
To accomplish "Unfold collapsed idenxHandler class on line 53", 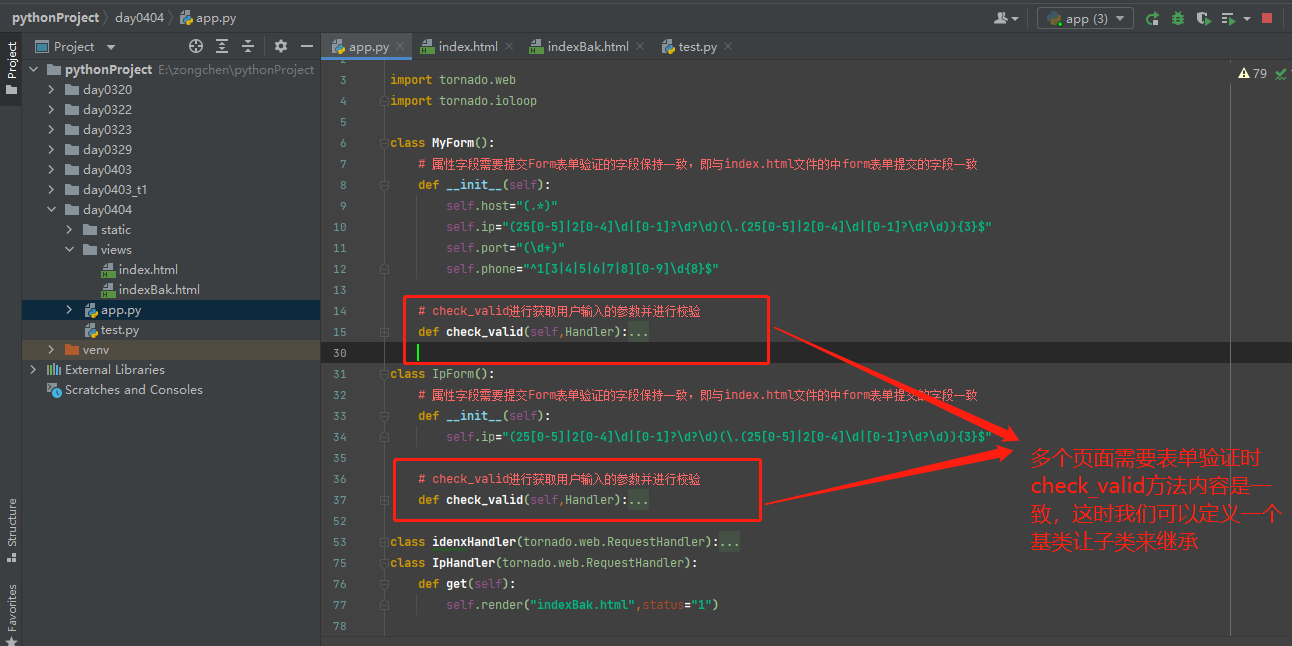I will pyautogui.click(x=729, y=542).
